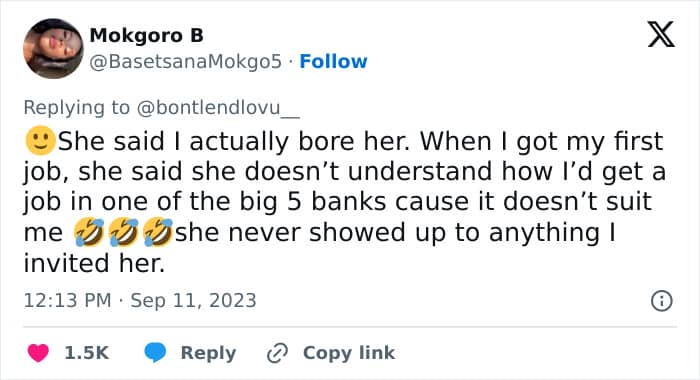This screenshot has height=380, width=700.
Task: Click the @BasetsanaMokgo5 handle
Action: pyautogui.click(x=186, y=61)
